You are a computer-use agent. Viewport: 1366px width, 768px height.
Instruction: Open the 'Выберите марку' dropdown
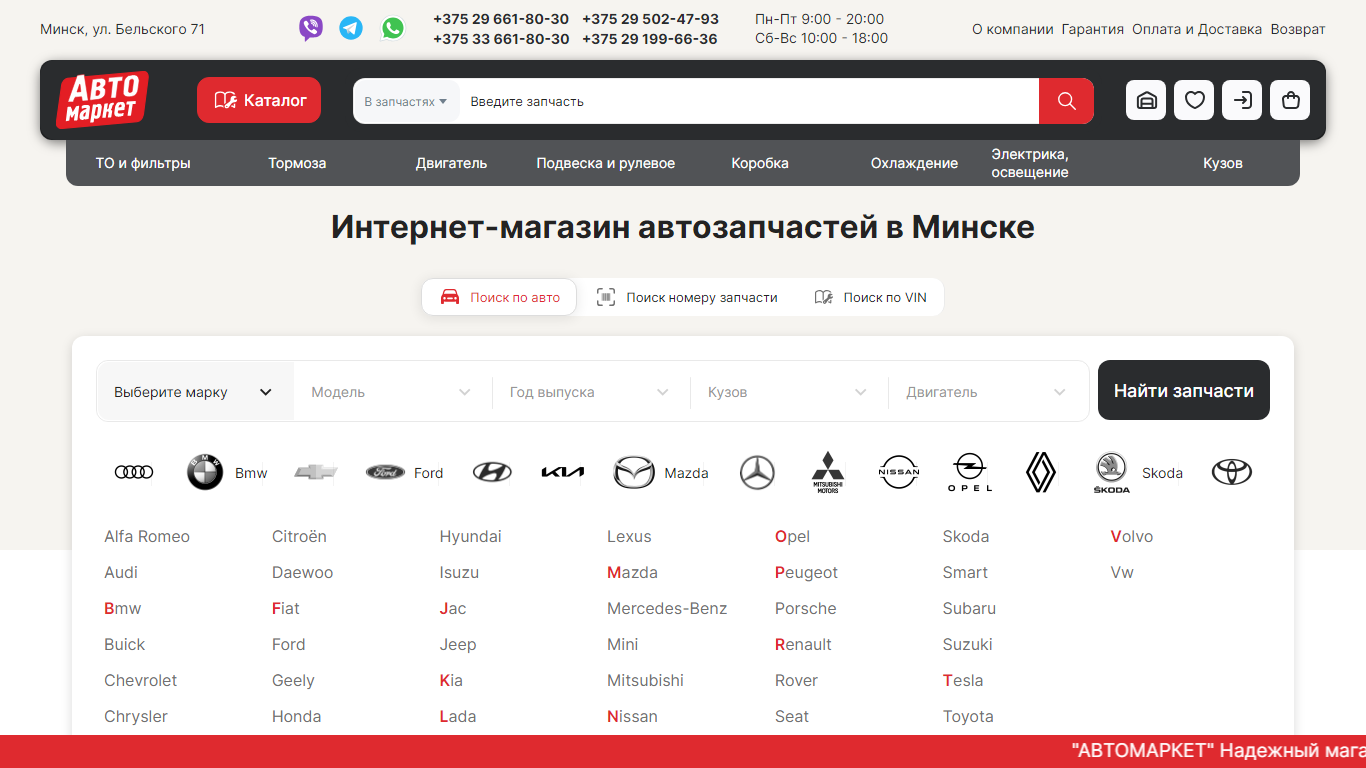click(195, 392)
